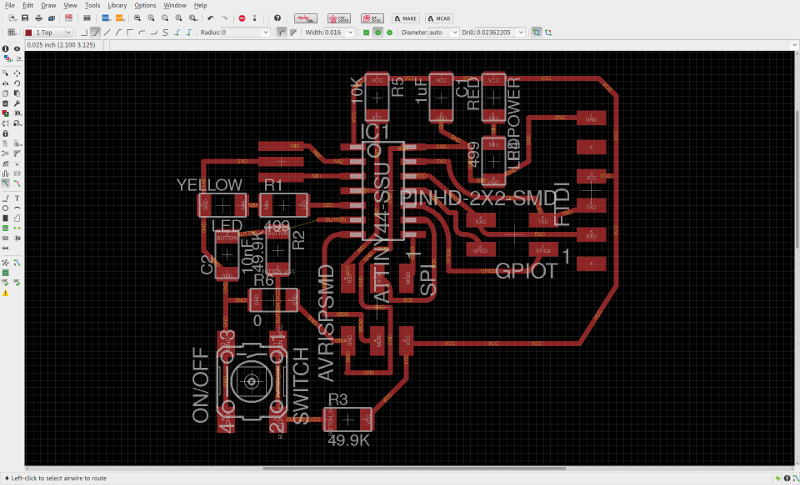Select the straight line wire bend style
The width and height of the screenshot is (800, 485).
(x=107, y=32)
